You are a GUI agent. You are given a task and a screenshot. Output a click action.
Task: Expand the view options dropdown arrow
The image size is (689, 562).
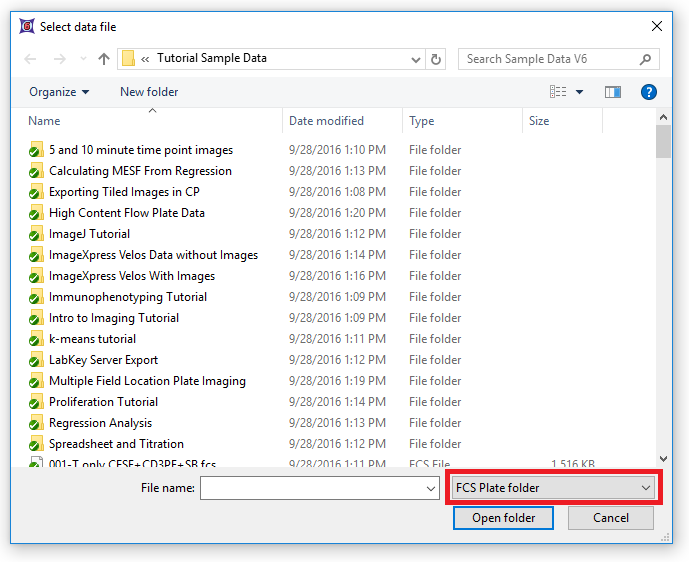pyautogui.click(x=580, y=92)
